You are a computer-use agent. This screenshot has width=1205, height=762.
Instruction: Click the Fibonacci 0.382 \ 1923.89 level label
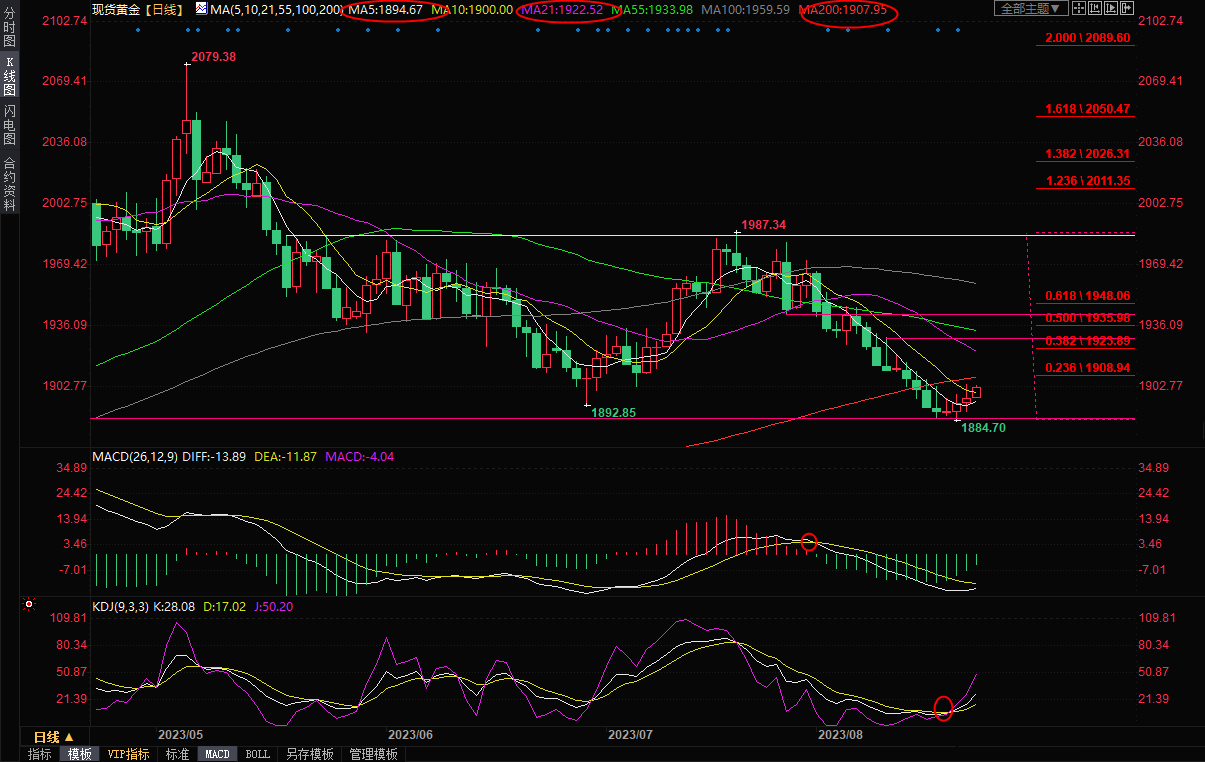point(1086,340)
